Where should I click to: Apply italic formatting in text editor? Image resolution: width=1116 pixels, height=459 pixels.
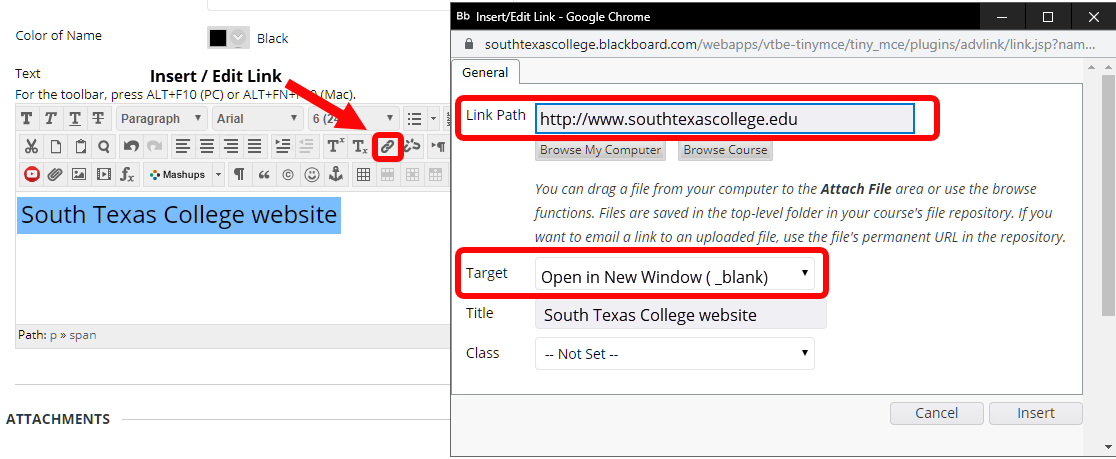coord(51,118)
